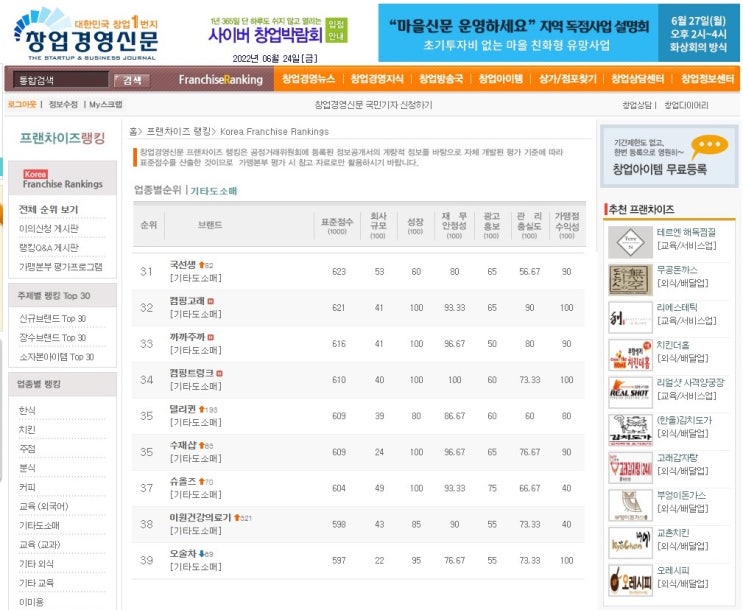Open 교촌치킨 recommended franchise link

pos(673,533)
